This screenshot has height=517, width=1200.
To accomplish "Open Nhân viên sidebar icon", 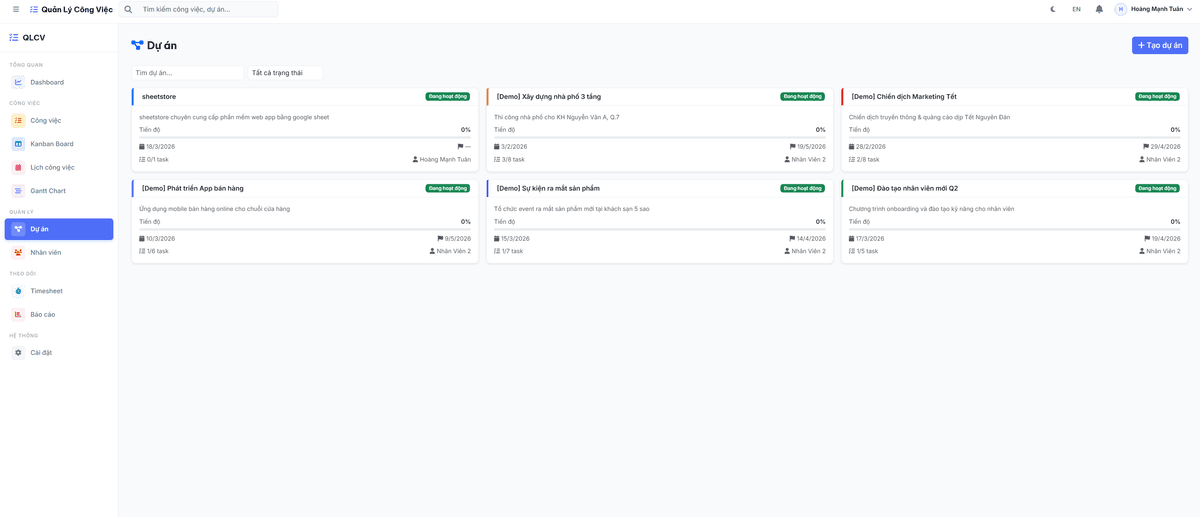I will tap(18, 252).
